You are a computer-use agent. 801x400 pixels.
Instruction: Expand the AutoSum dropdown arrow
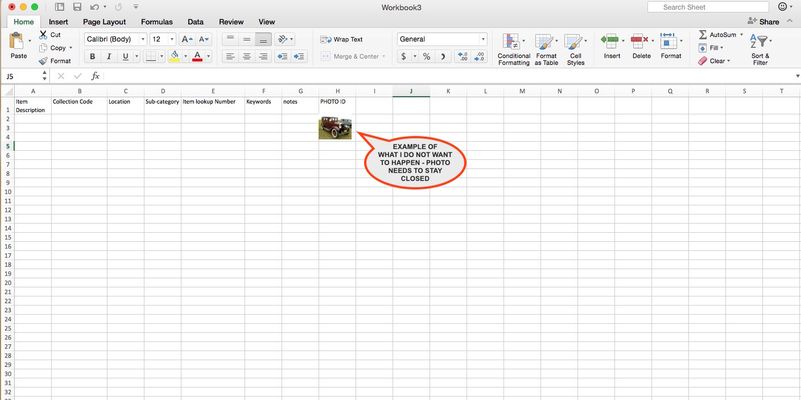click(x=741, y=35)
